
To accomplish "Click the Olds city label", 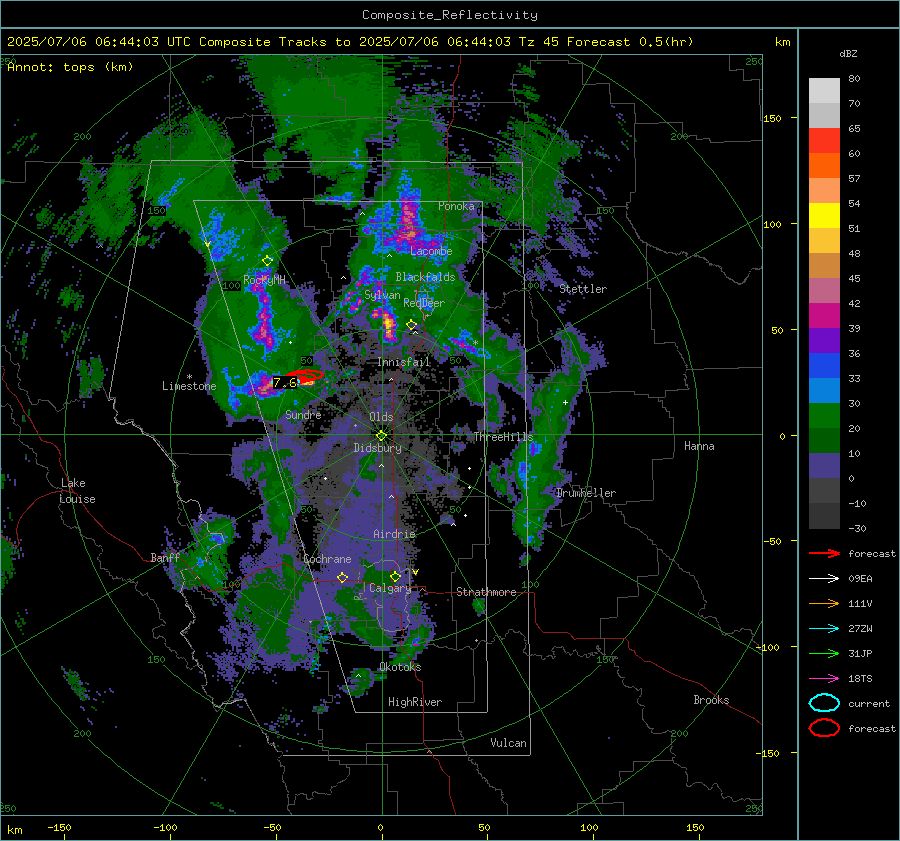I will tap(381, 417).
